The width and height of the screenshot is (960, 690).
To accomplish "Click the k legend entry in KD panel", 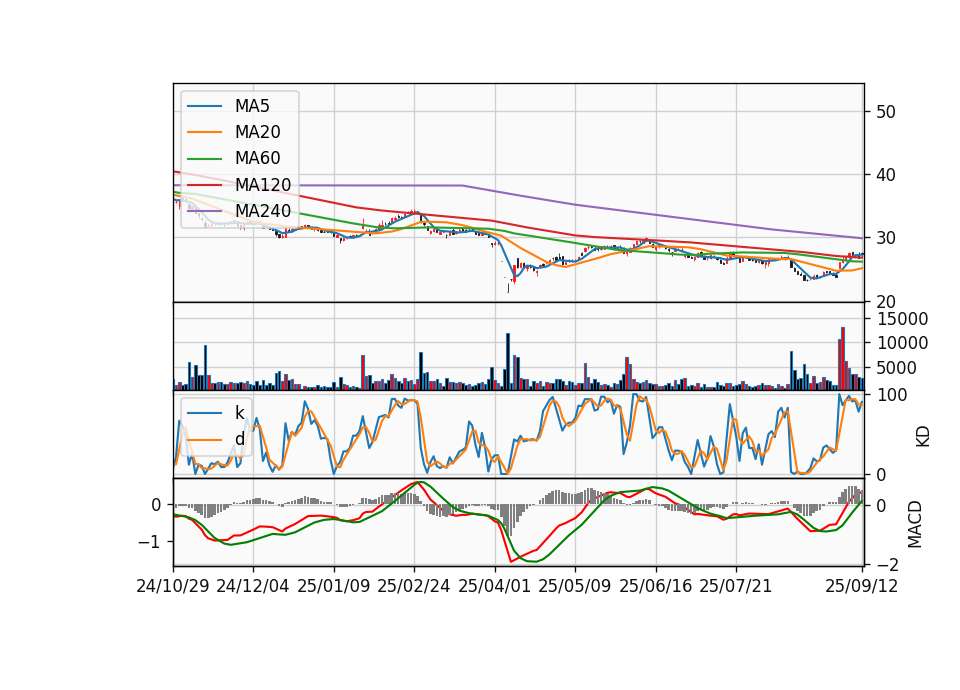I will 239,412.
